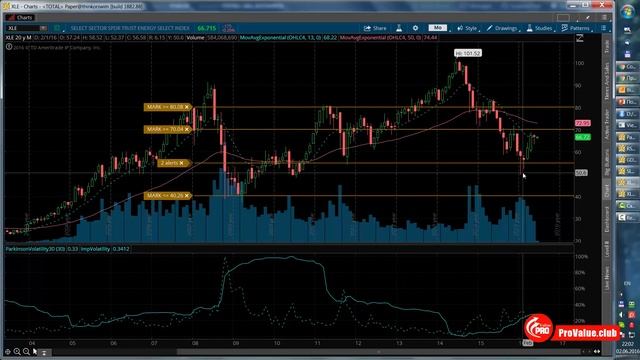Click the zoom in magnifier icon

tap(17, 351)
